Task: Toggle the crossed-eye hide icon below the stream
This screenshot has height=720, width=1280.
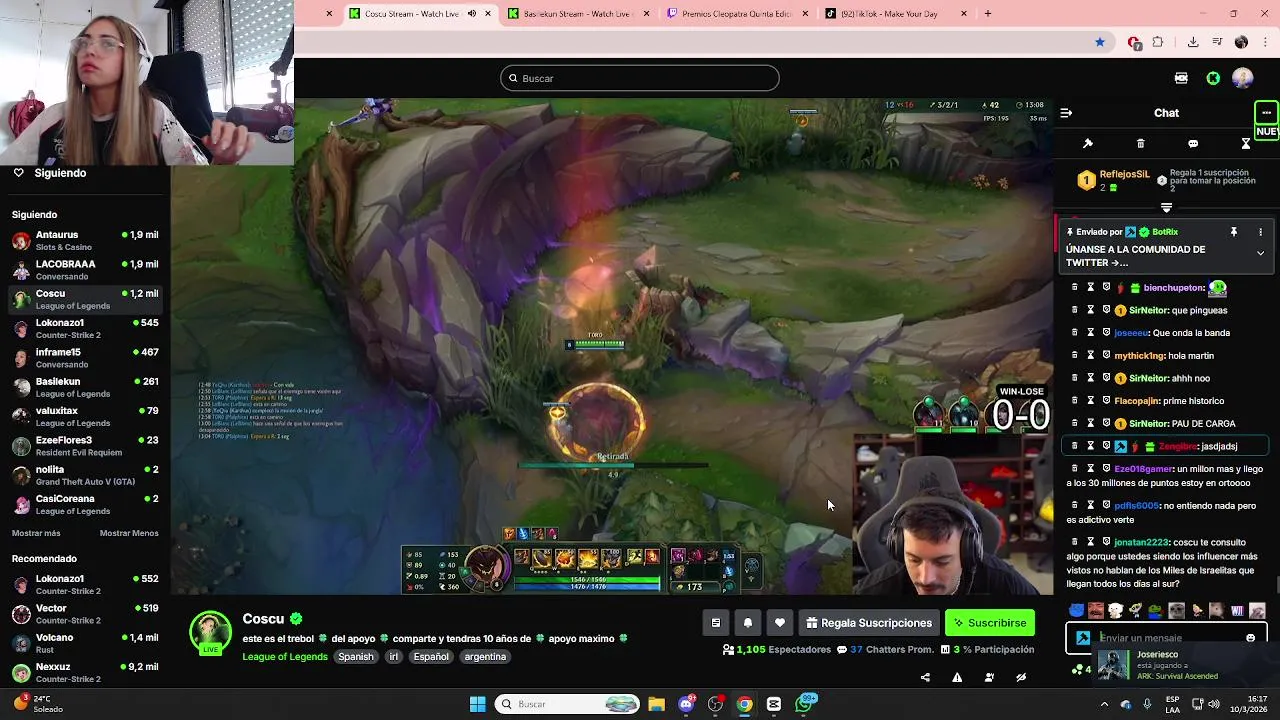Action: [1021, 677]
